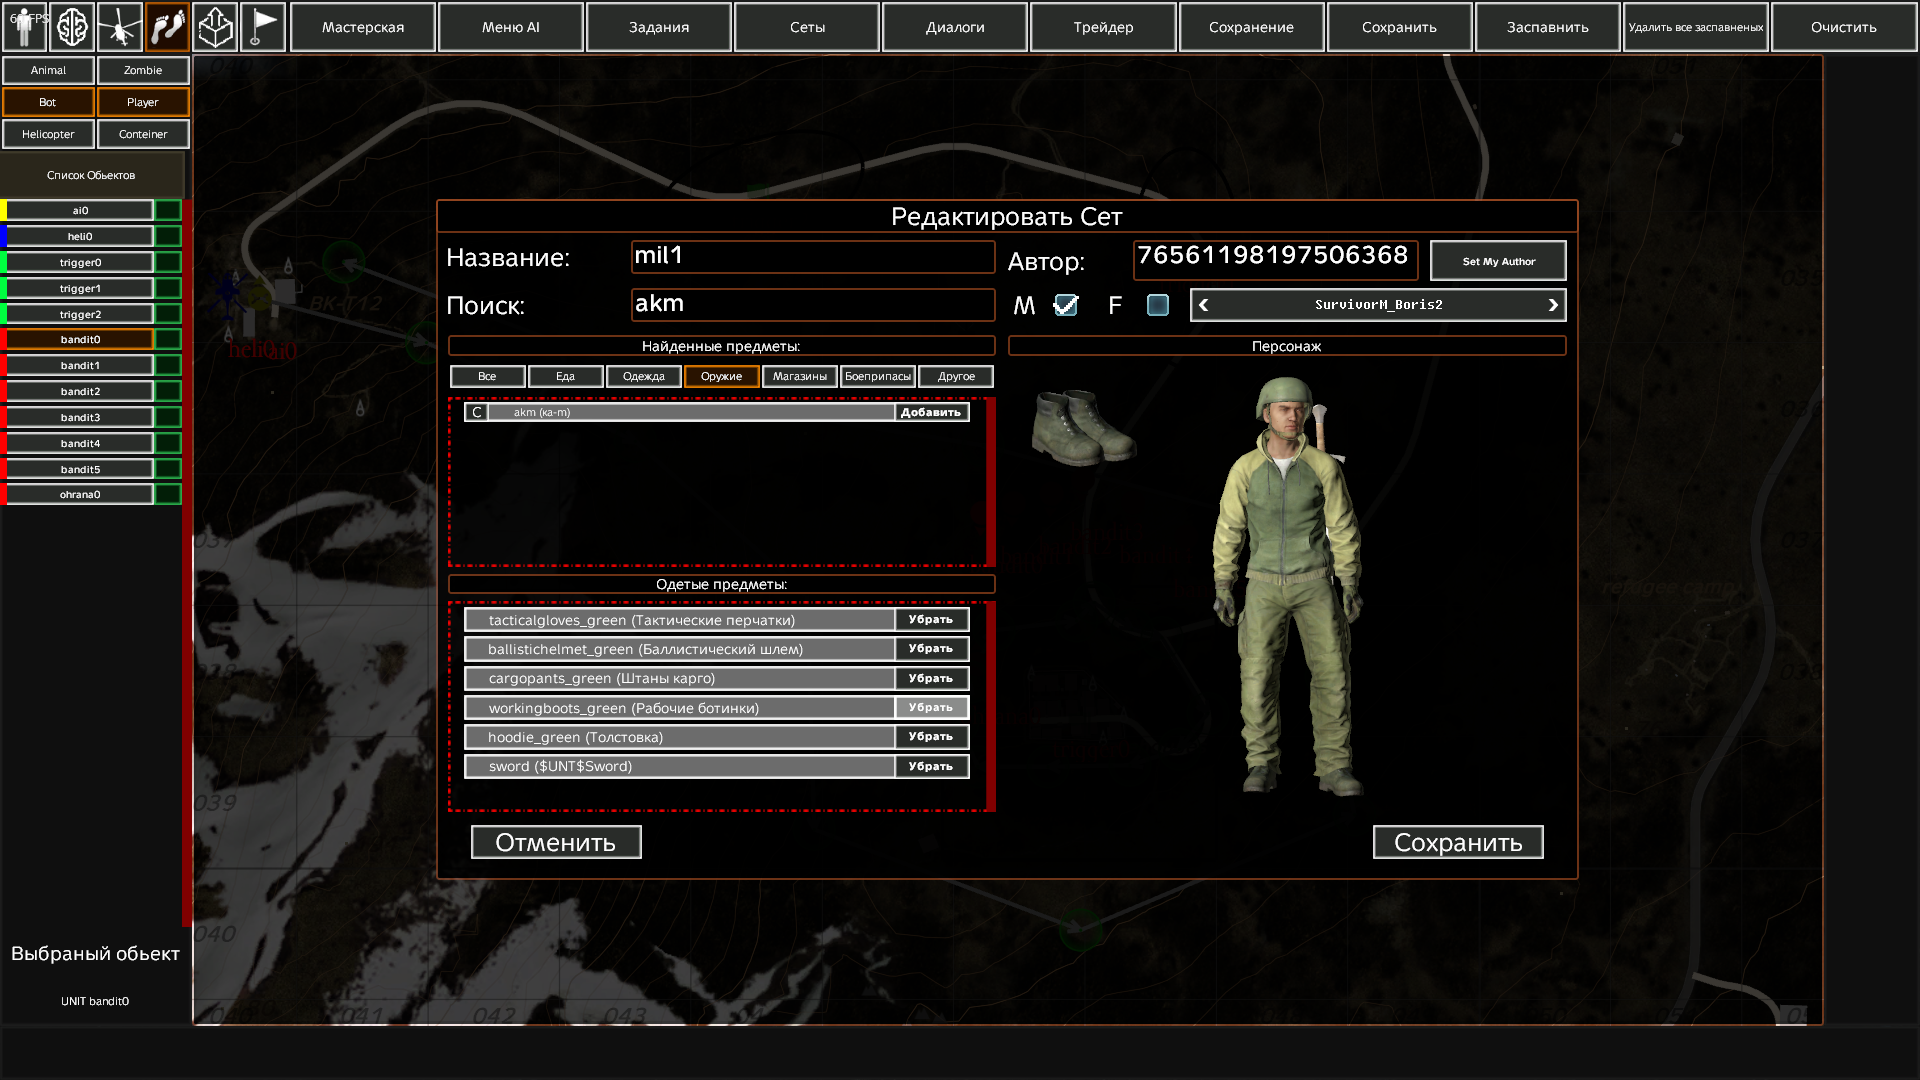
Task: Click the Bot icon in object panel
Action: click(47, 102)
